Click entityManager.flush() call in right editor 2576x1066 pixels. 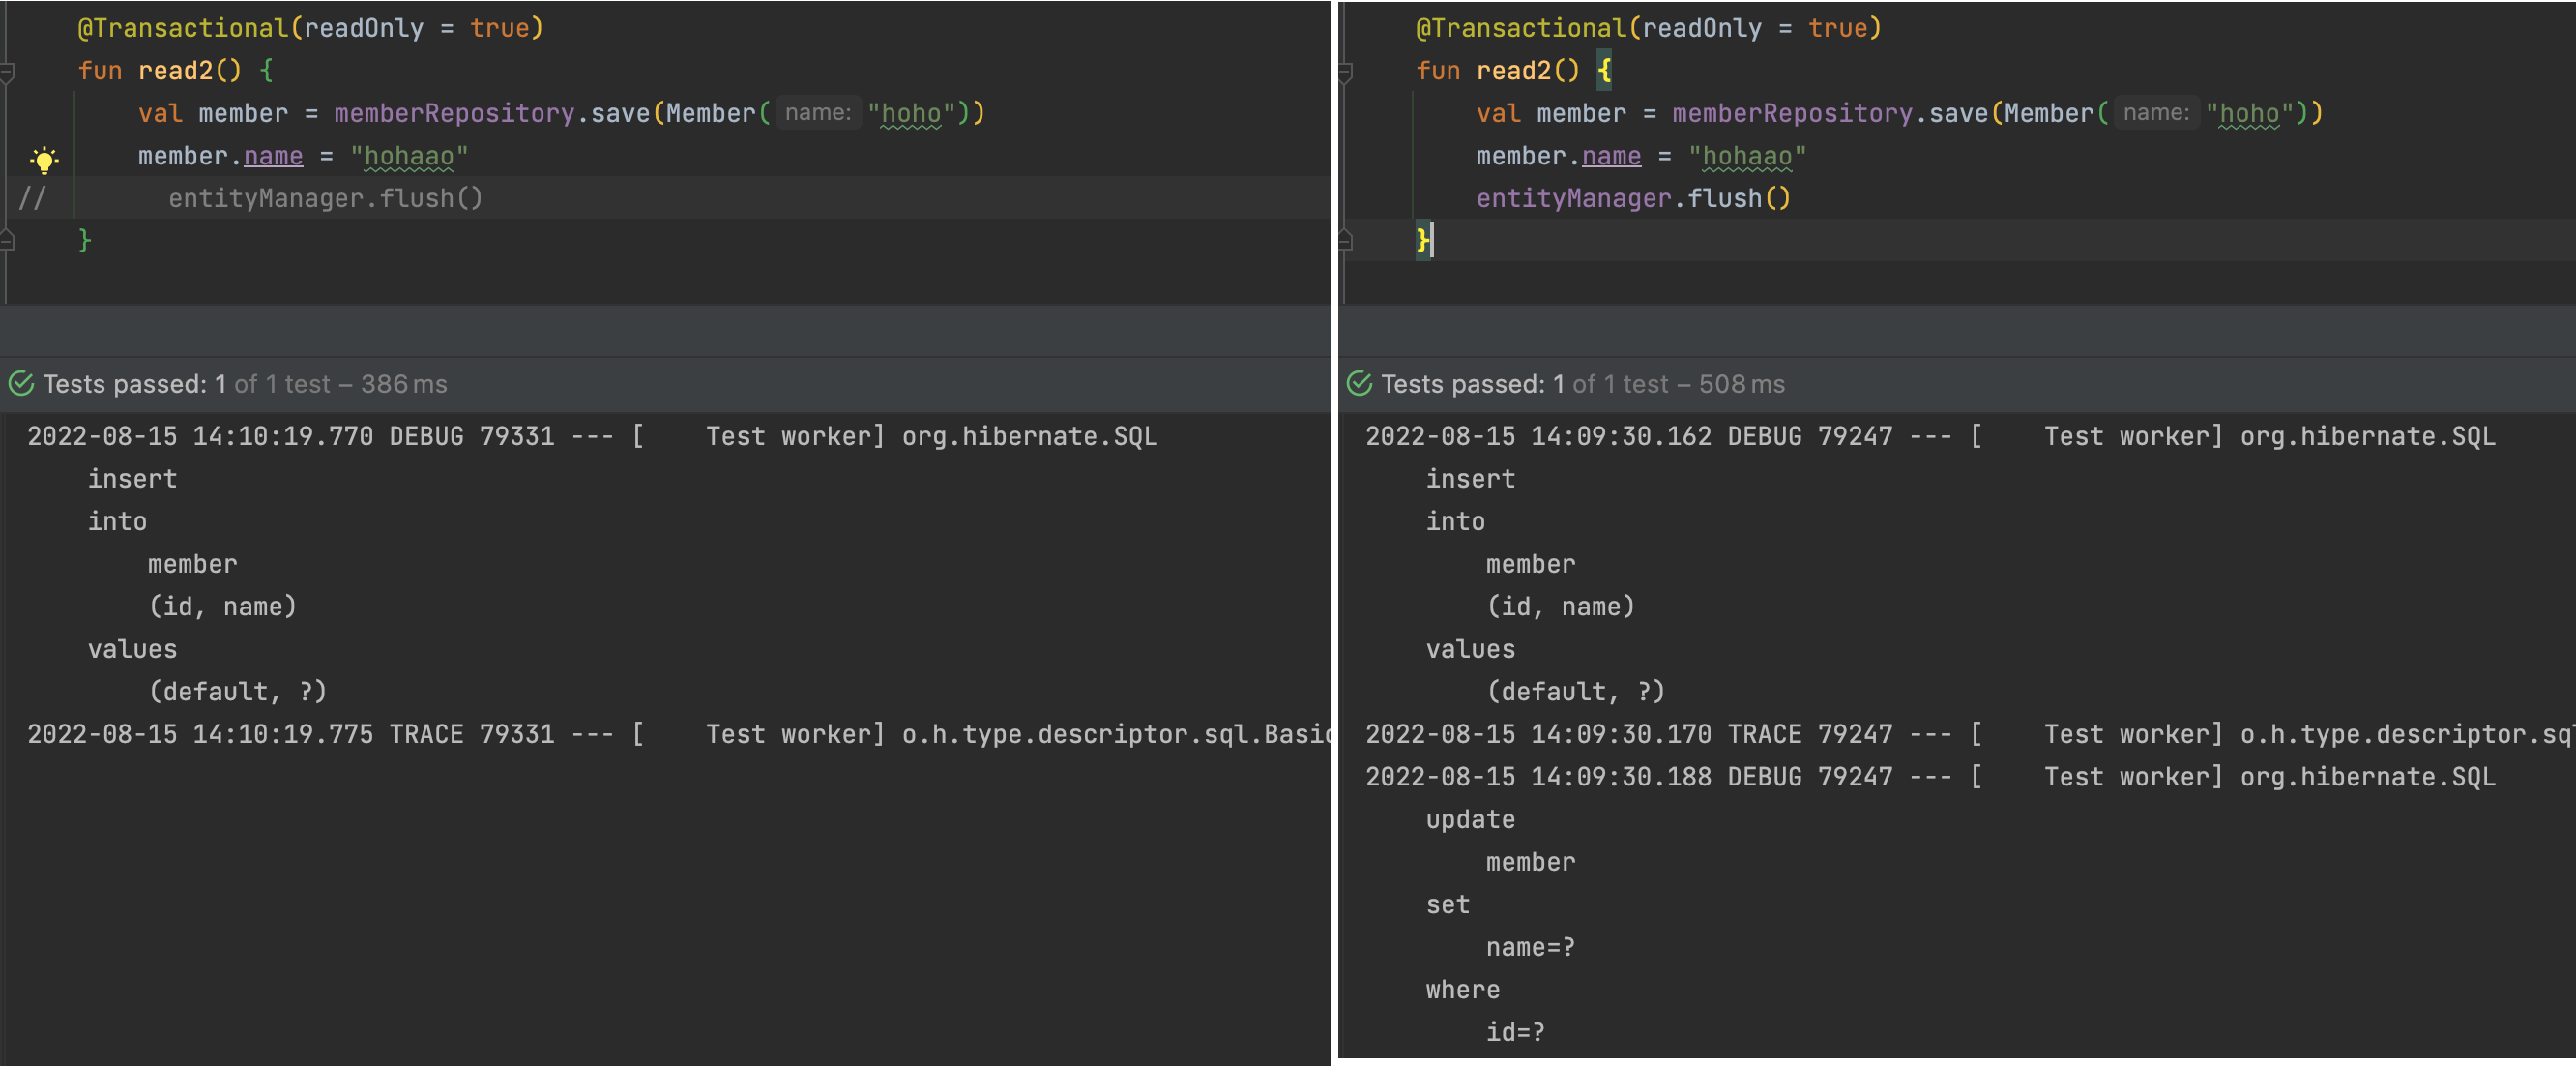(x=1632, y=198)
